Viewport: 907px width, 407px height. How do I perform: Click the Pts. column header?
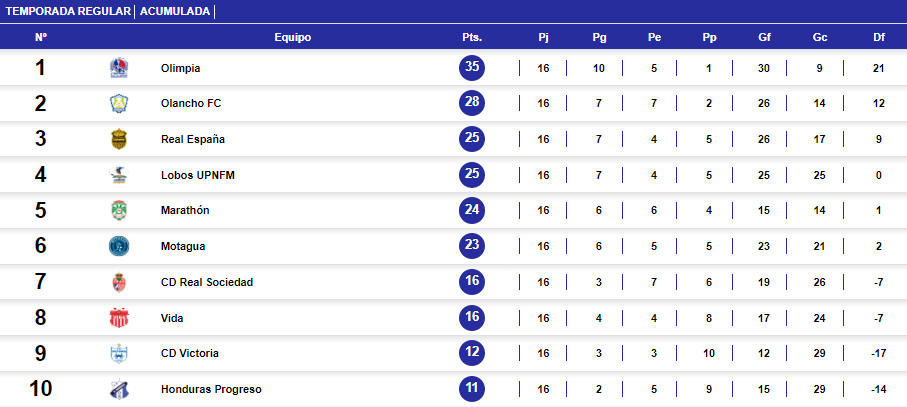click(472, 37)
